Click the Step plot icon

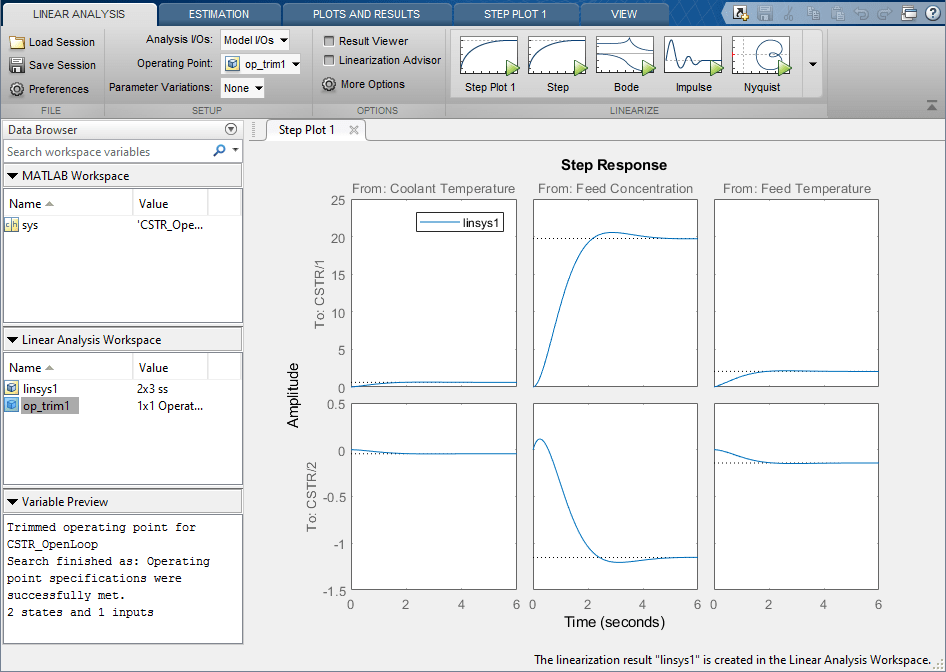point(557,56)
